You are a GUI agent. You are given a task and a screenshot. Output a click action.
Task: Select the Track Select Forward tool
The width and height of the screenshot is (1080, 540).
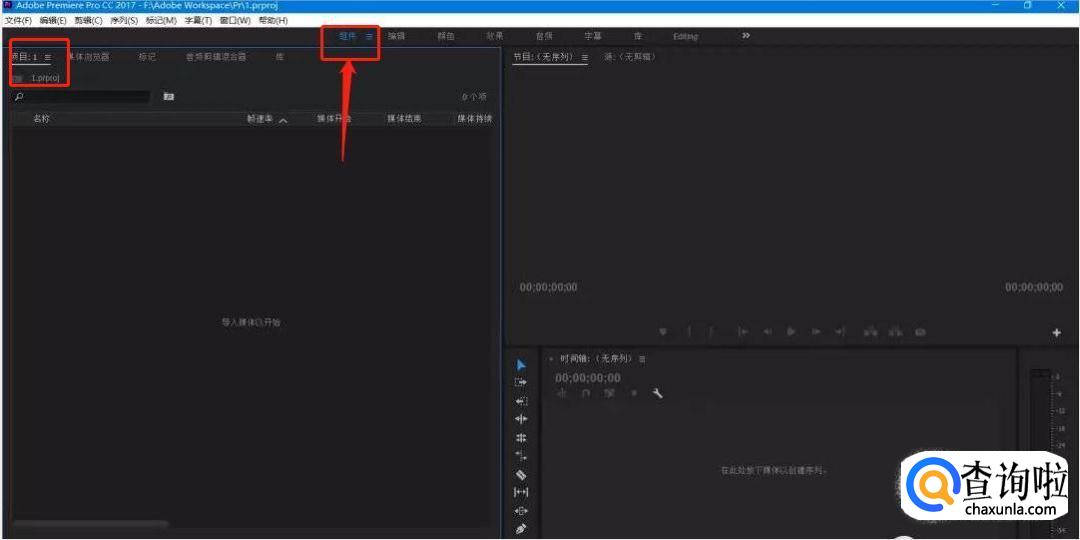pos(521,382)
